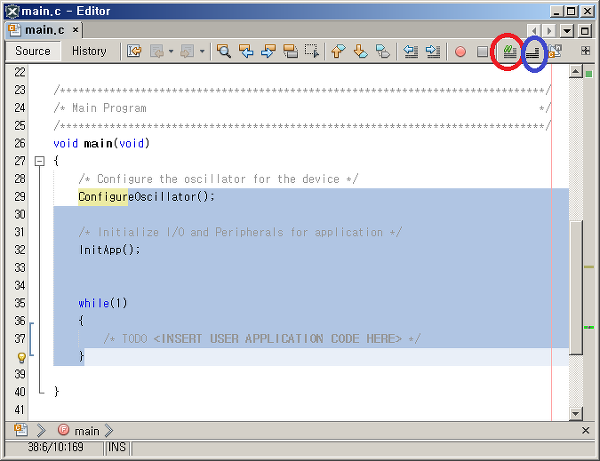This screenshot has height=461, width=600.
Task: Click the green status square in the error stripe
Action: [589, 73]
